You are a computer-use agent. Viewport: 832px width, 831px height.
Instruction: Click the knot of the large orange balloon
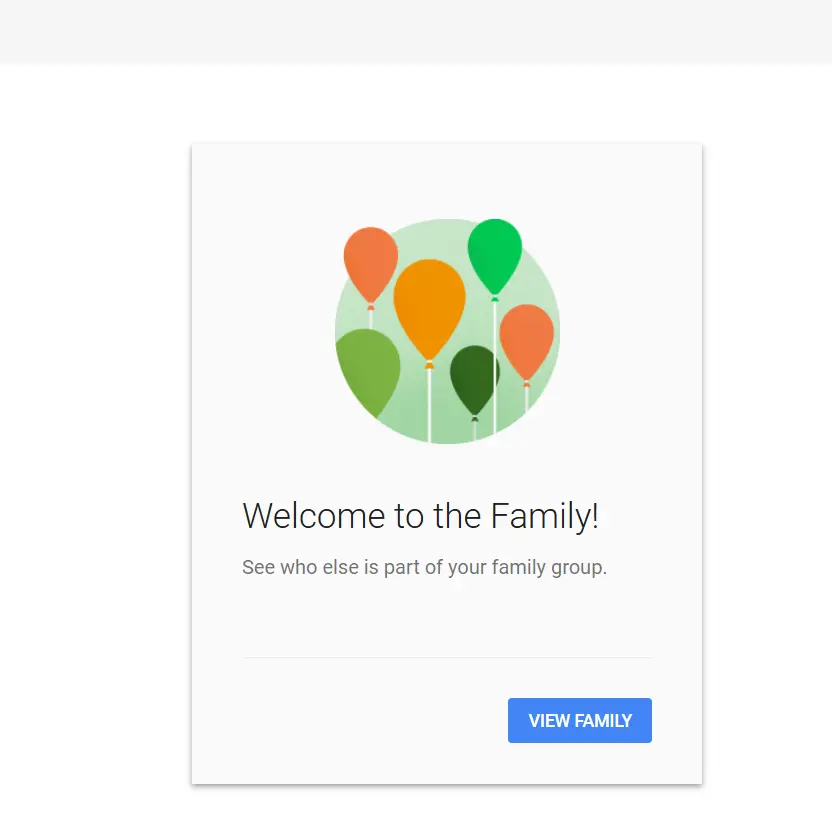point(429,365)
